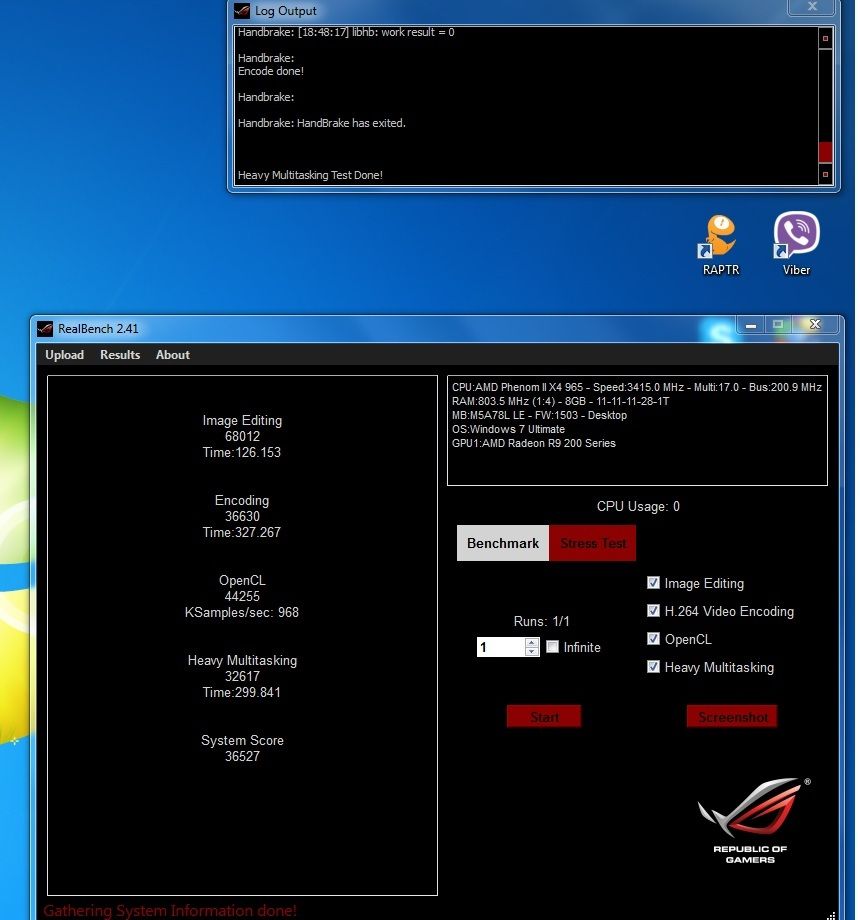The image size is (860, 920).
Task: Click the System Score value 36527
Action: [x=242, y=756]
